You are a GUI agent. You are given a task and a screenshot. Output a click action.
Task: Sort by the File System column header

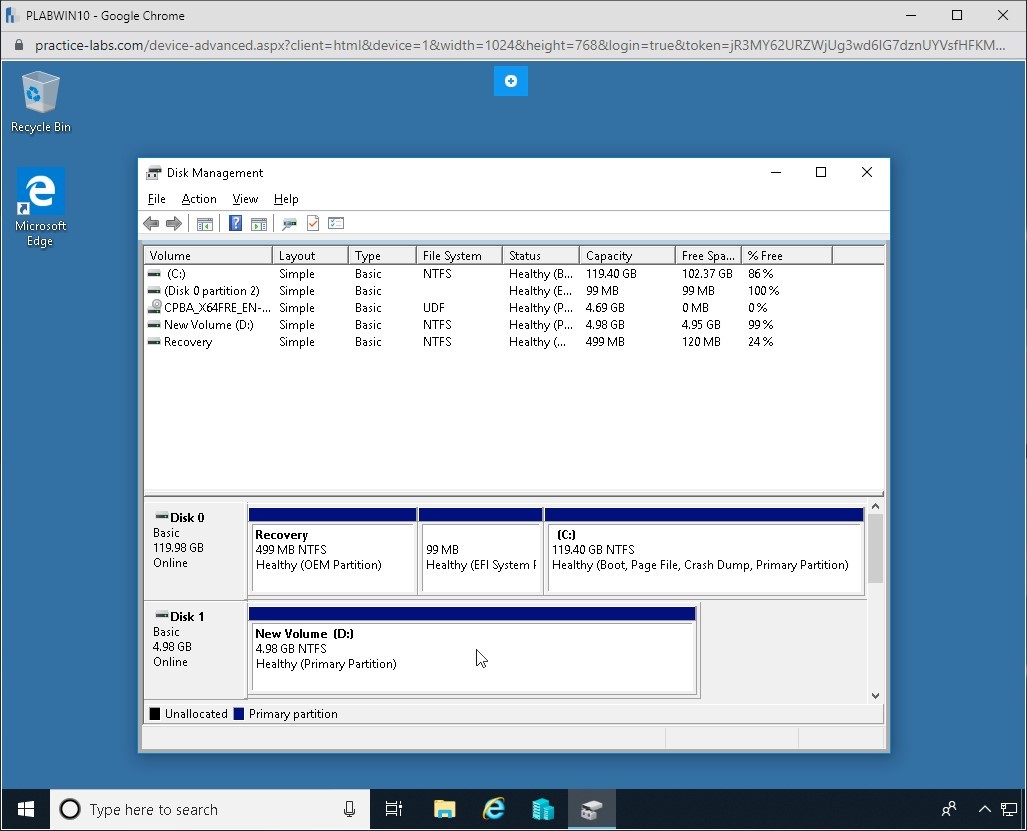[x=459, y=255]
